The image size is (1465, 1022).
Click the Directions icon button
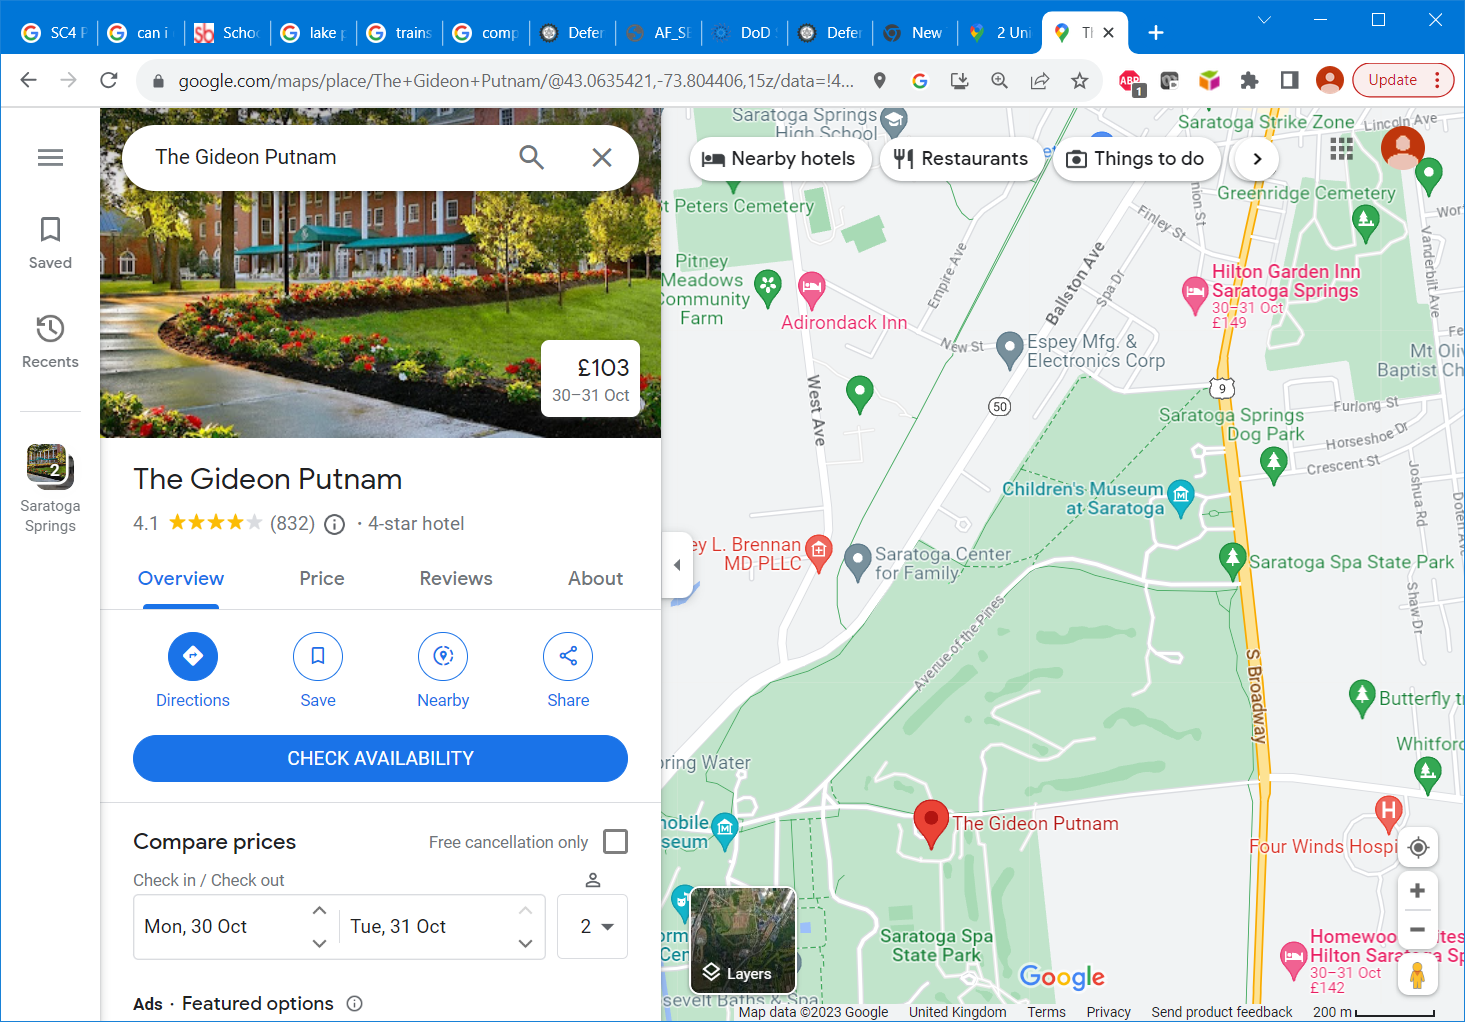click(193, 656)
